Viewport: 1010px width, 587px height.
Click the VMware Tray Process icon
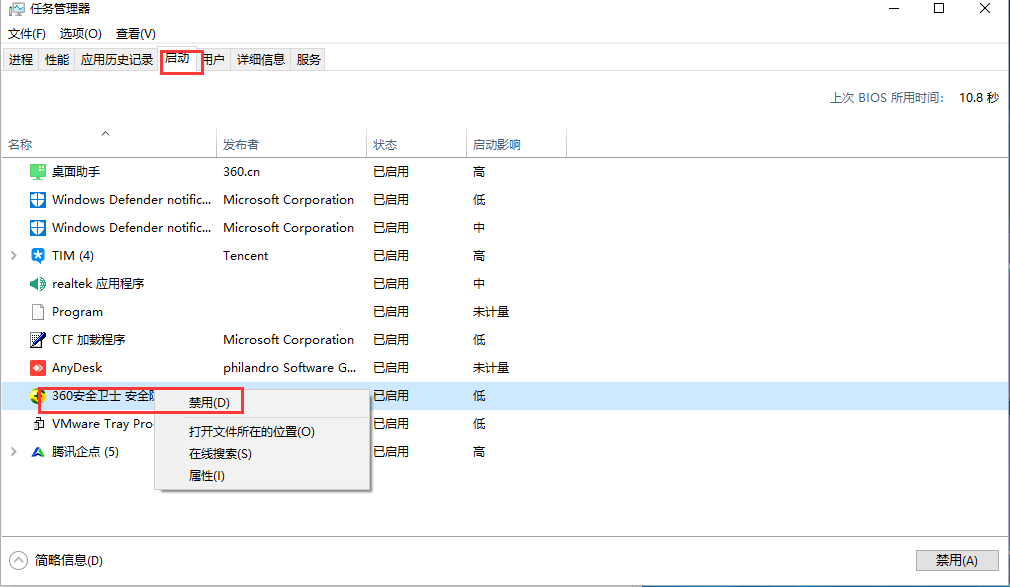pyautogui.click(x=38, y=423)
